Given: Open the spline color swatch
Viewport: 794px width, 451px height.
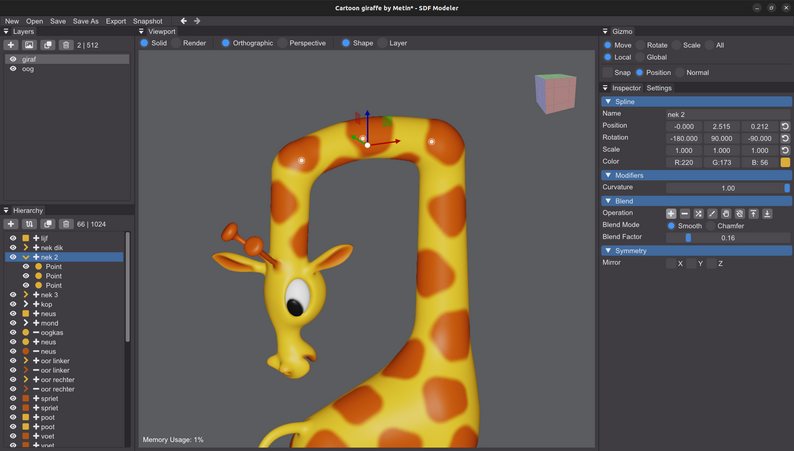Looking at the screenshot, I should 785,162.
